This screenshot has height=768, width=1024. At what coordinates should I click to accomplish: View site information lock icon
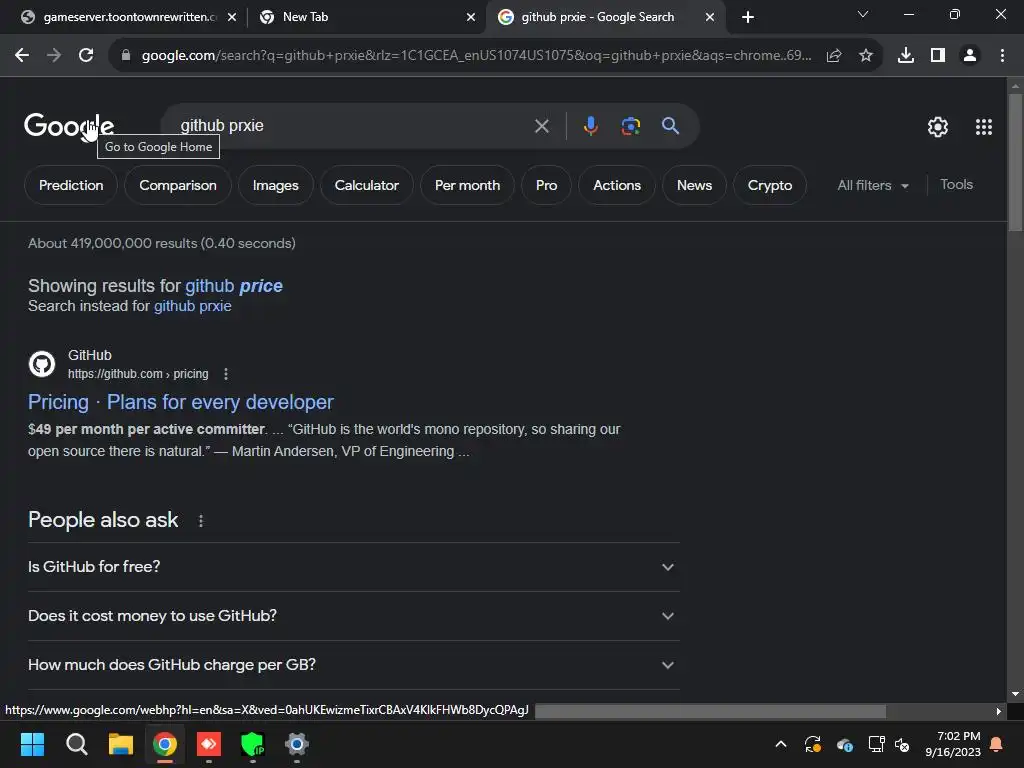coord(126,56)
